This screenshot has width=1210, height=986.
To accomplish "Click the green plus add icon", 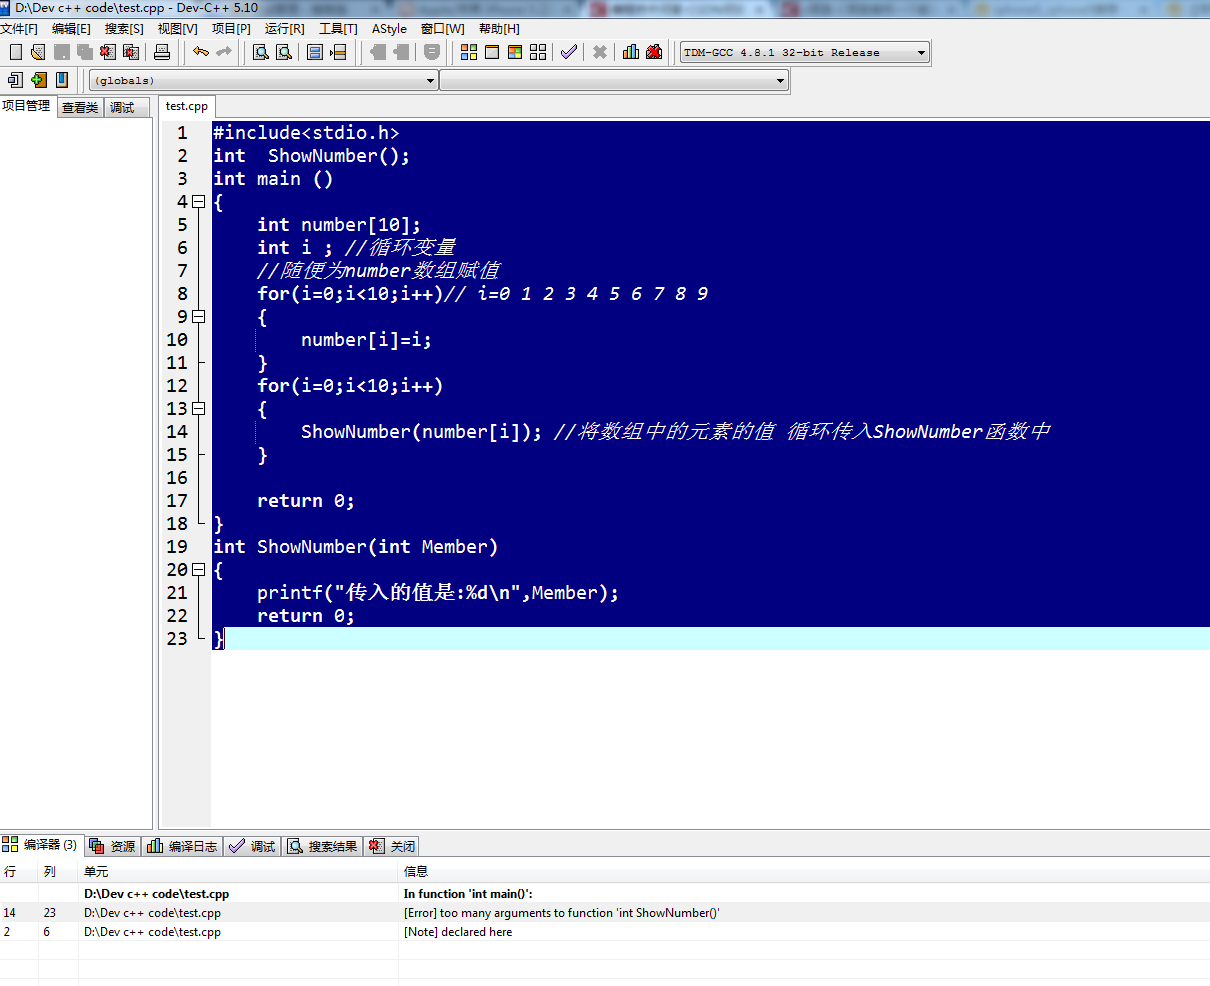I will [38, 80].
